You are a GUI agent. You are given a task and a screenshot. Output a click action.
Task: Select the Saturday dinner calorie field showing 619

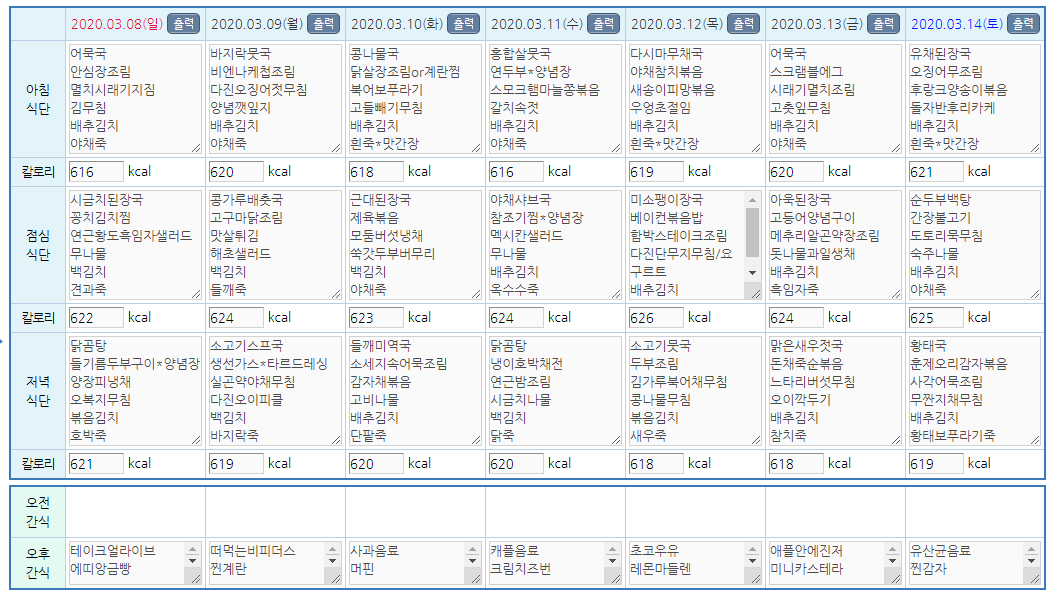click(x=936, y=464)
